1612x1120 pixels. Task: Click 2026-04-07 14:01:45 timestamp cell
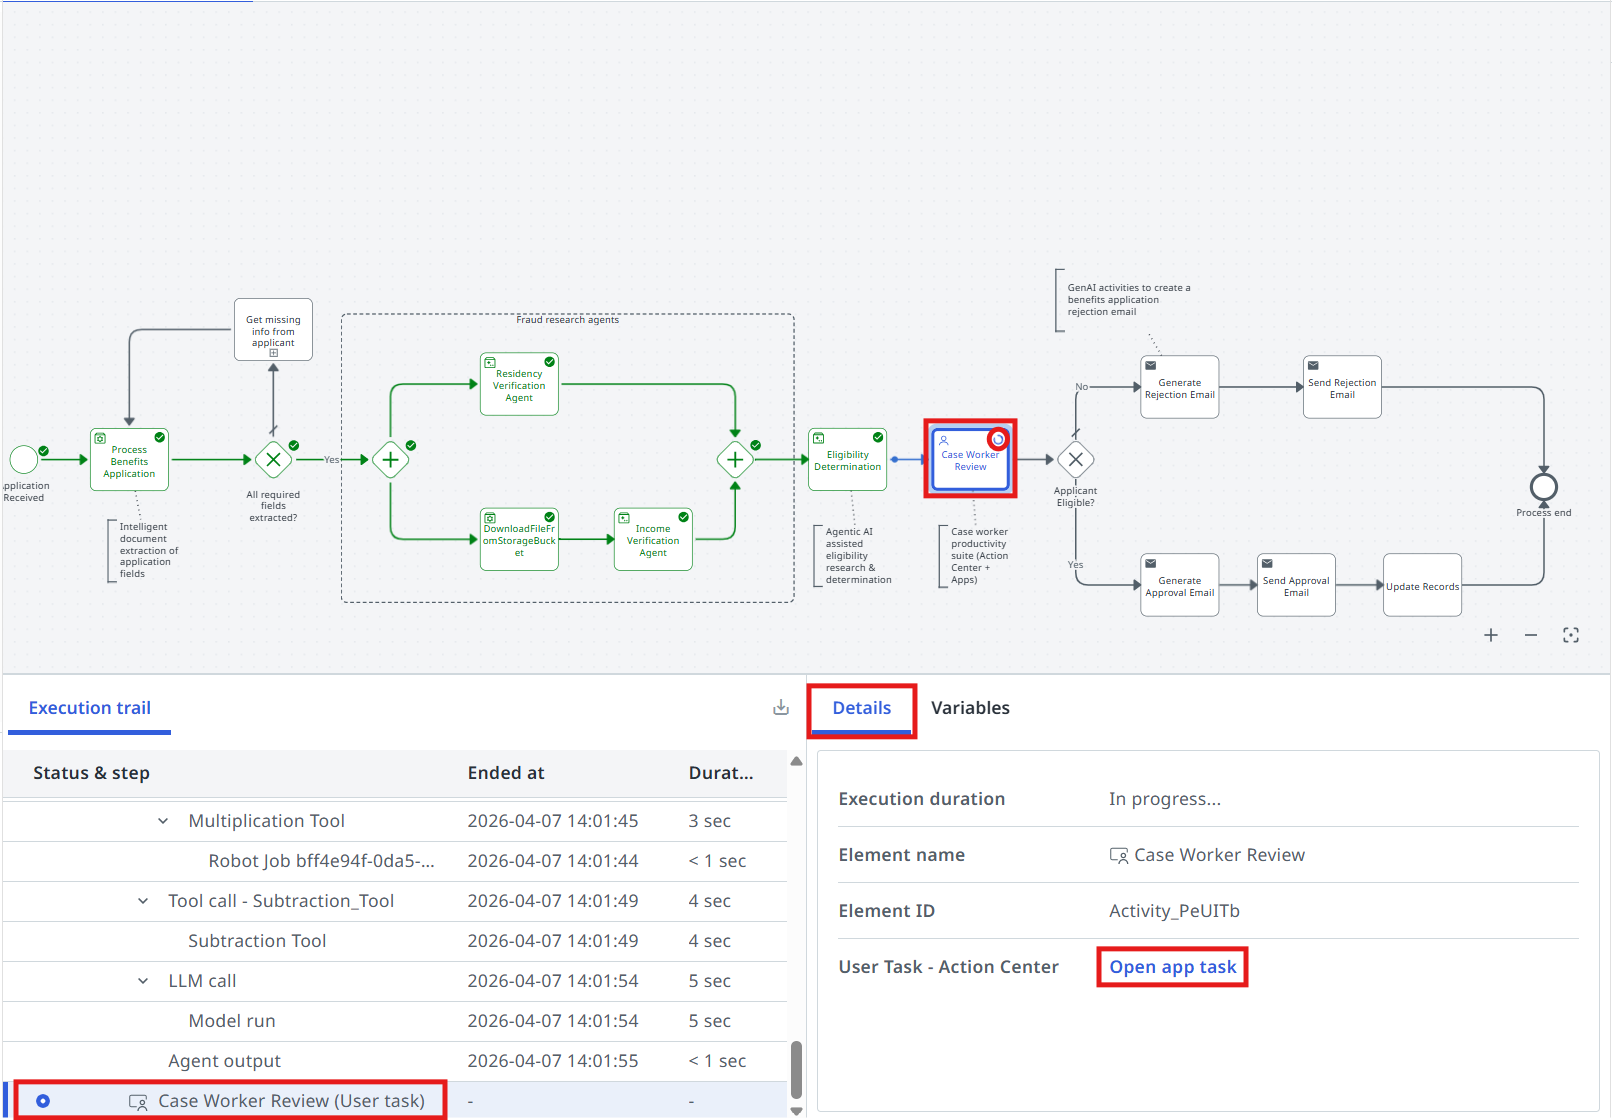(x=553, y=821)
